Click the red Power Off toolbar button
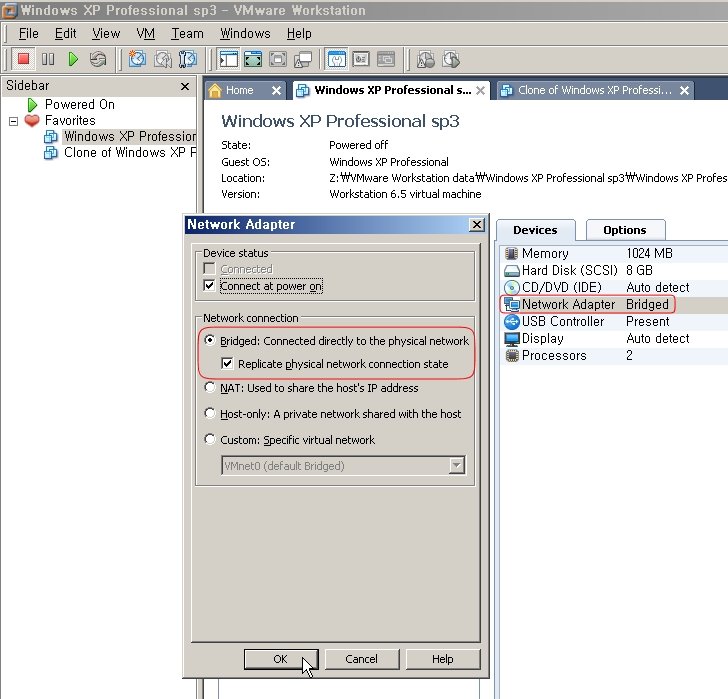This screenshot has height=699, width=728. (23, 59)
